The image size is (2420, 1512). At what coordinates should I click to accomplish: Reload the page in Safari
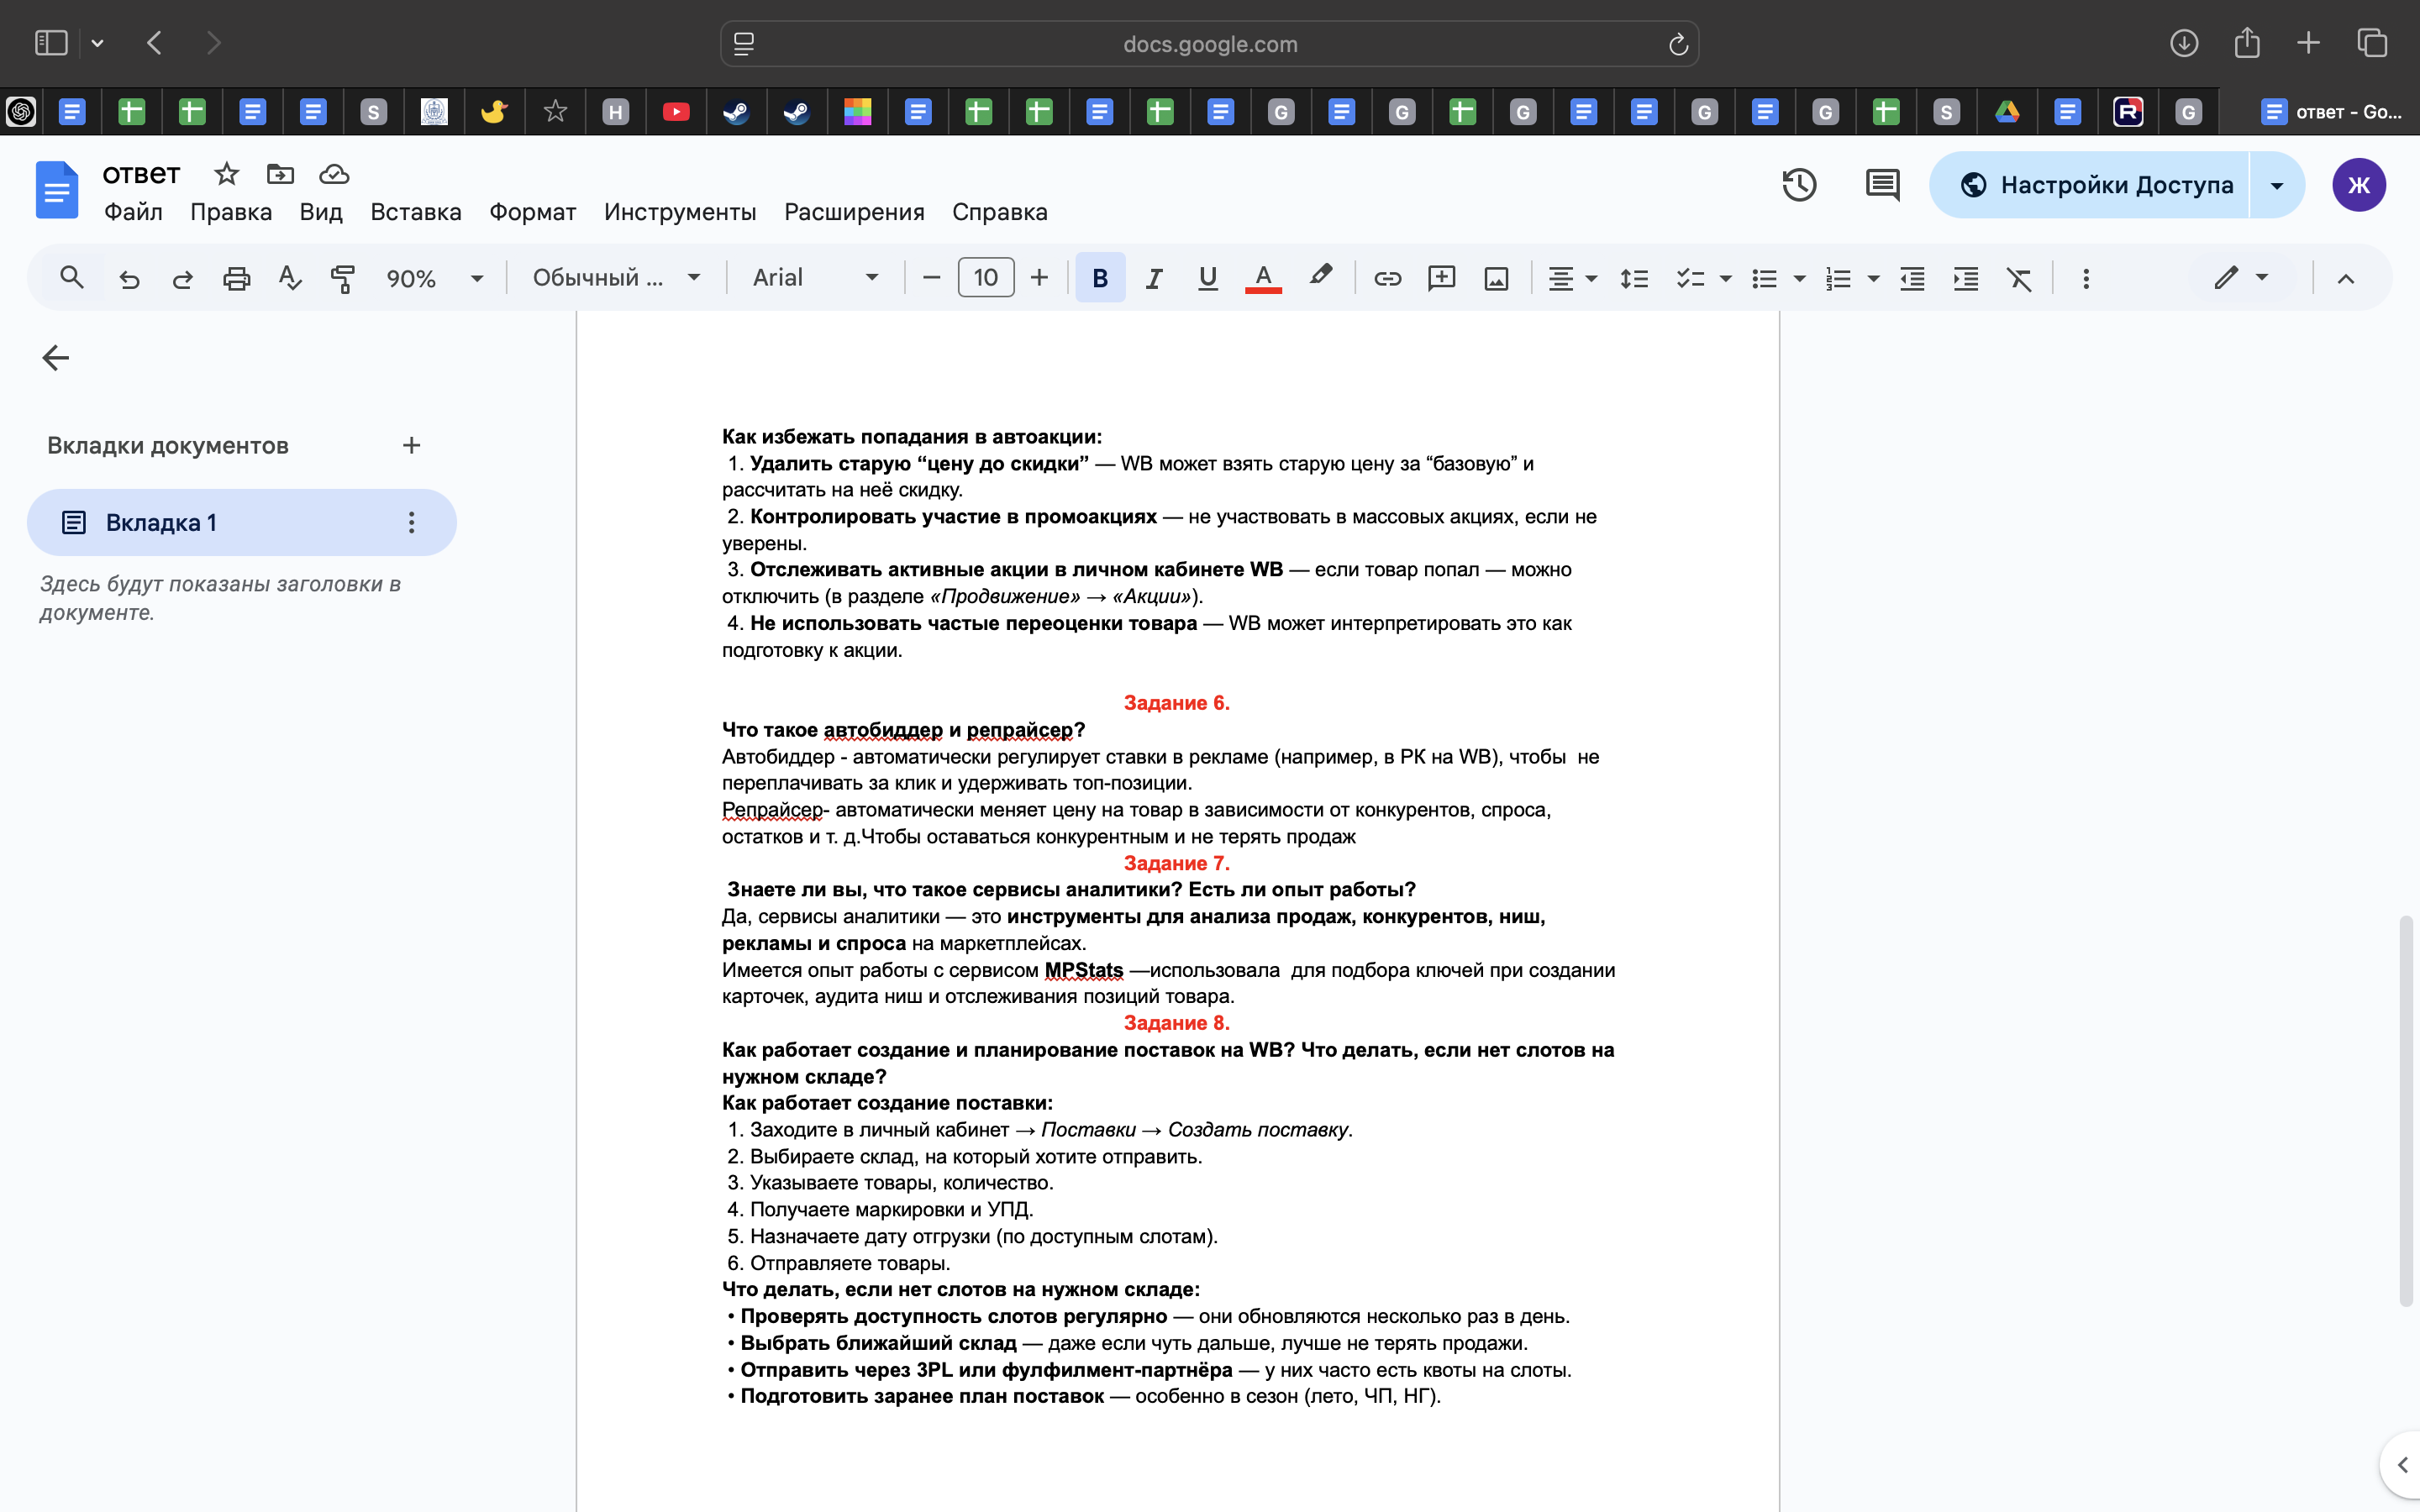[1678, 44]
